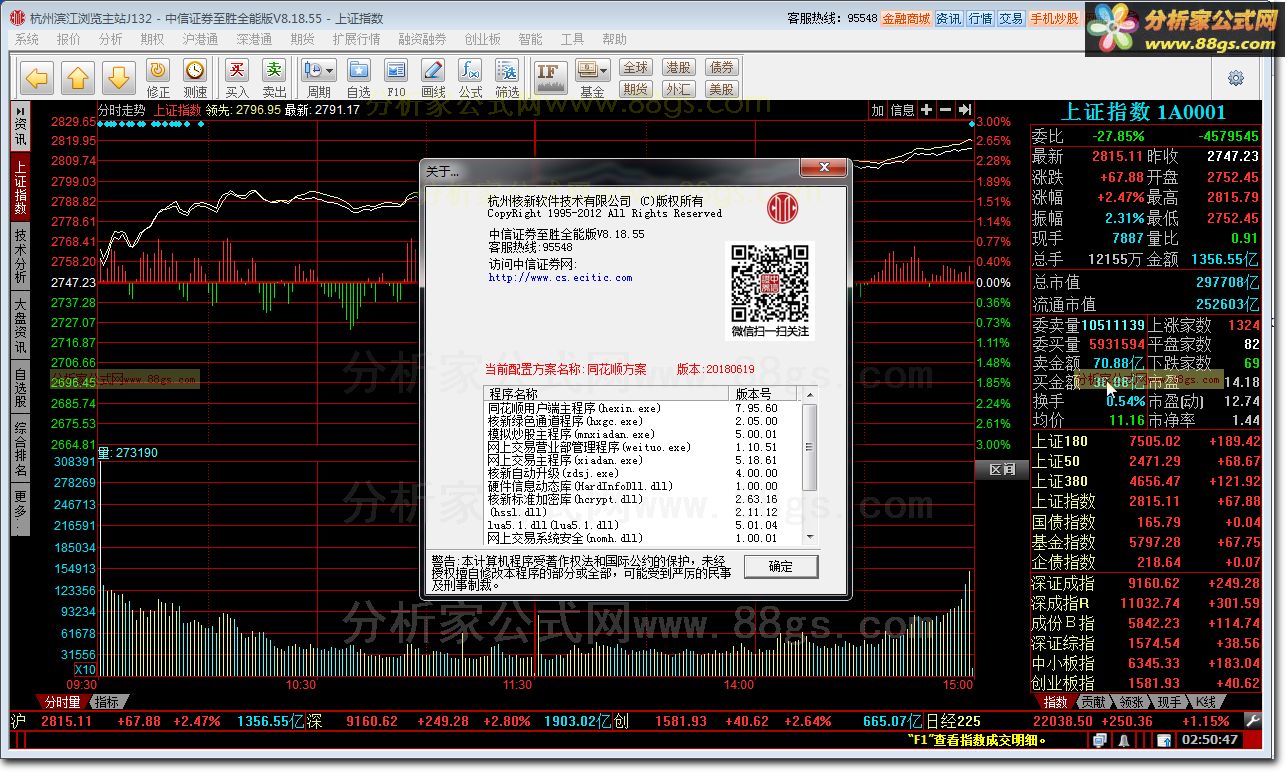Click the 全球 global markets button
Image resolution: width=1287 pixels, height=772 pixels.
tap(636, 67)
